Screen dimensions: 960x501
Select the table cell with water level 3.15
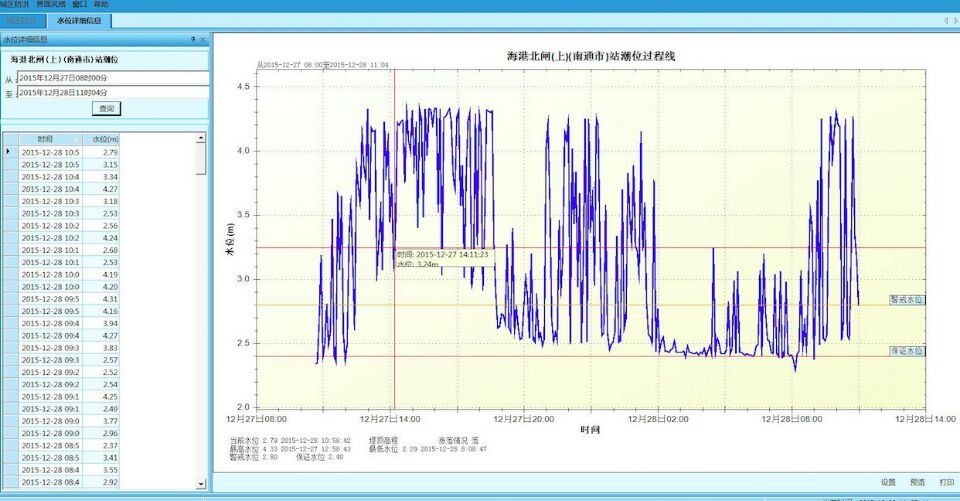pos(101,164)
